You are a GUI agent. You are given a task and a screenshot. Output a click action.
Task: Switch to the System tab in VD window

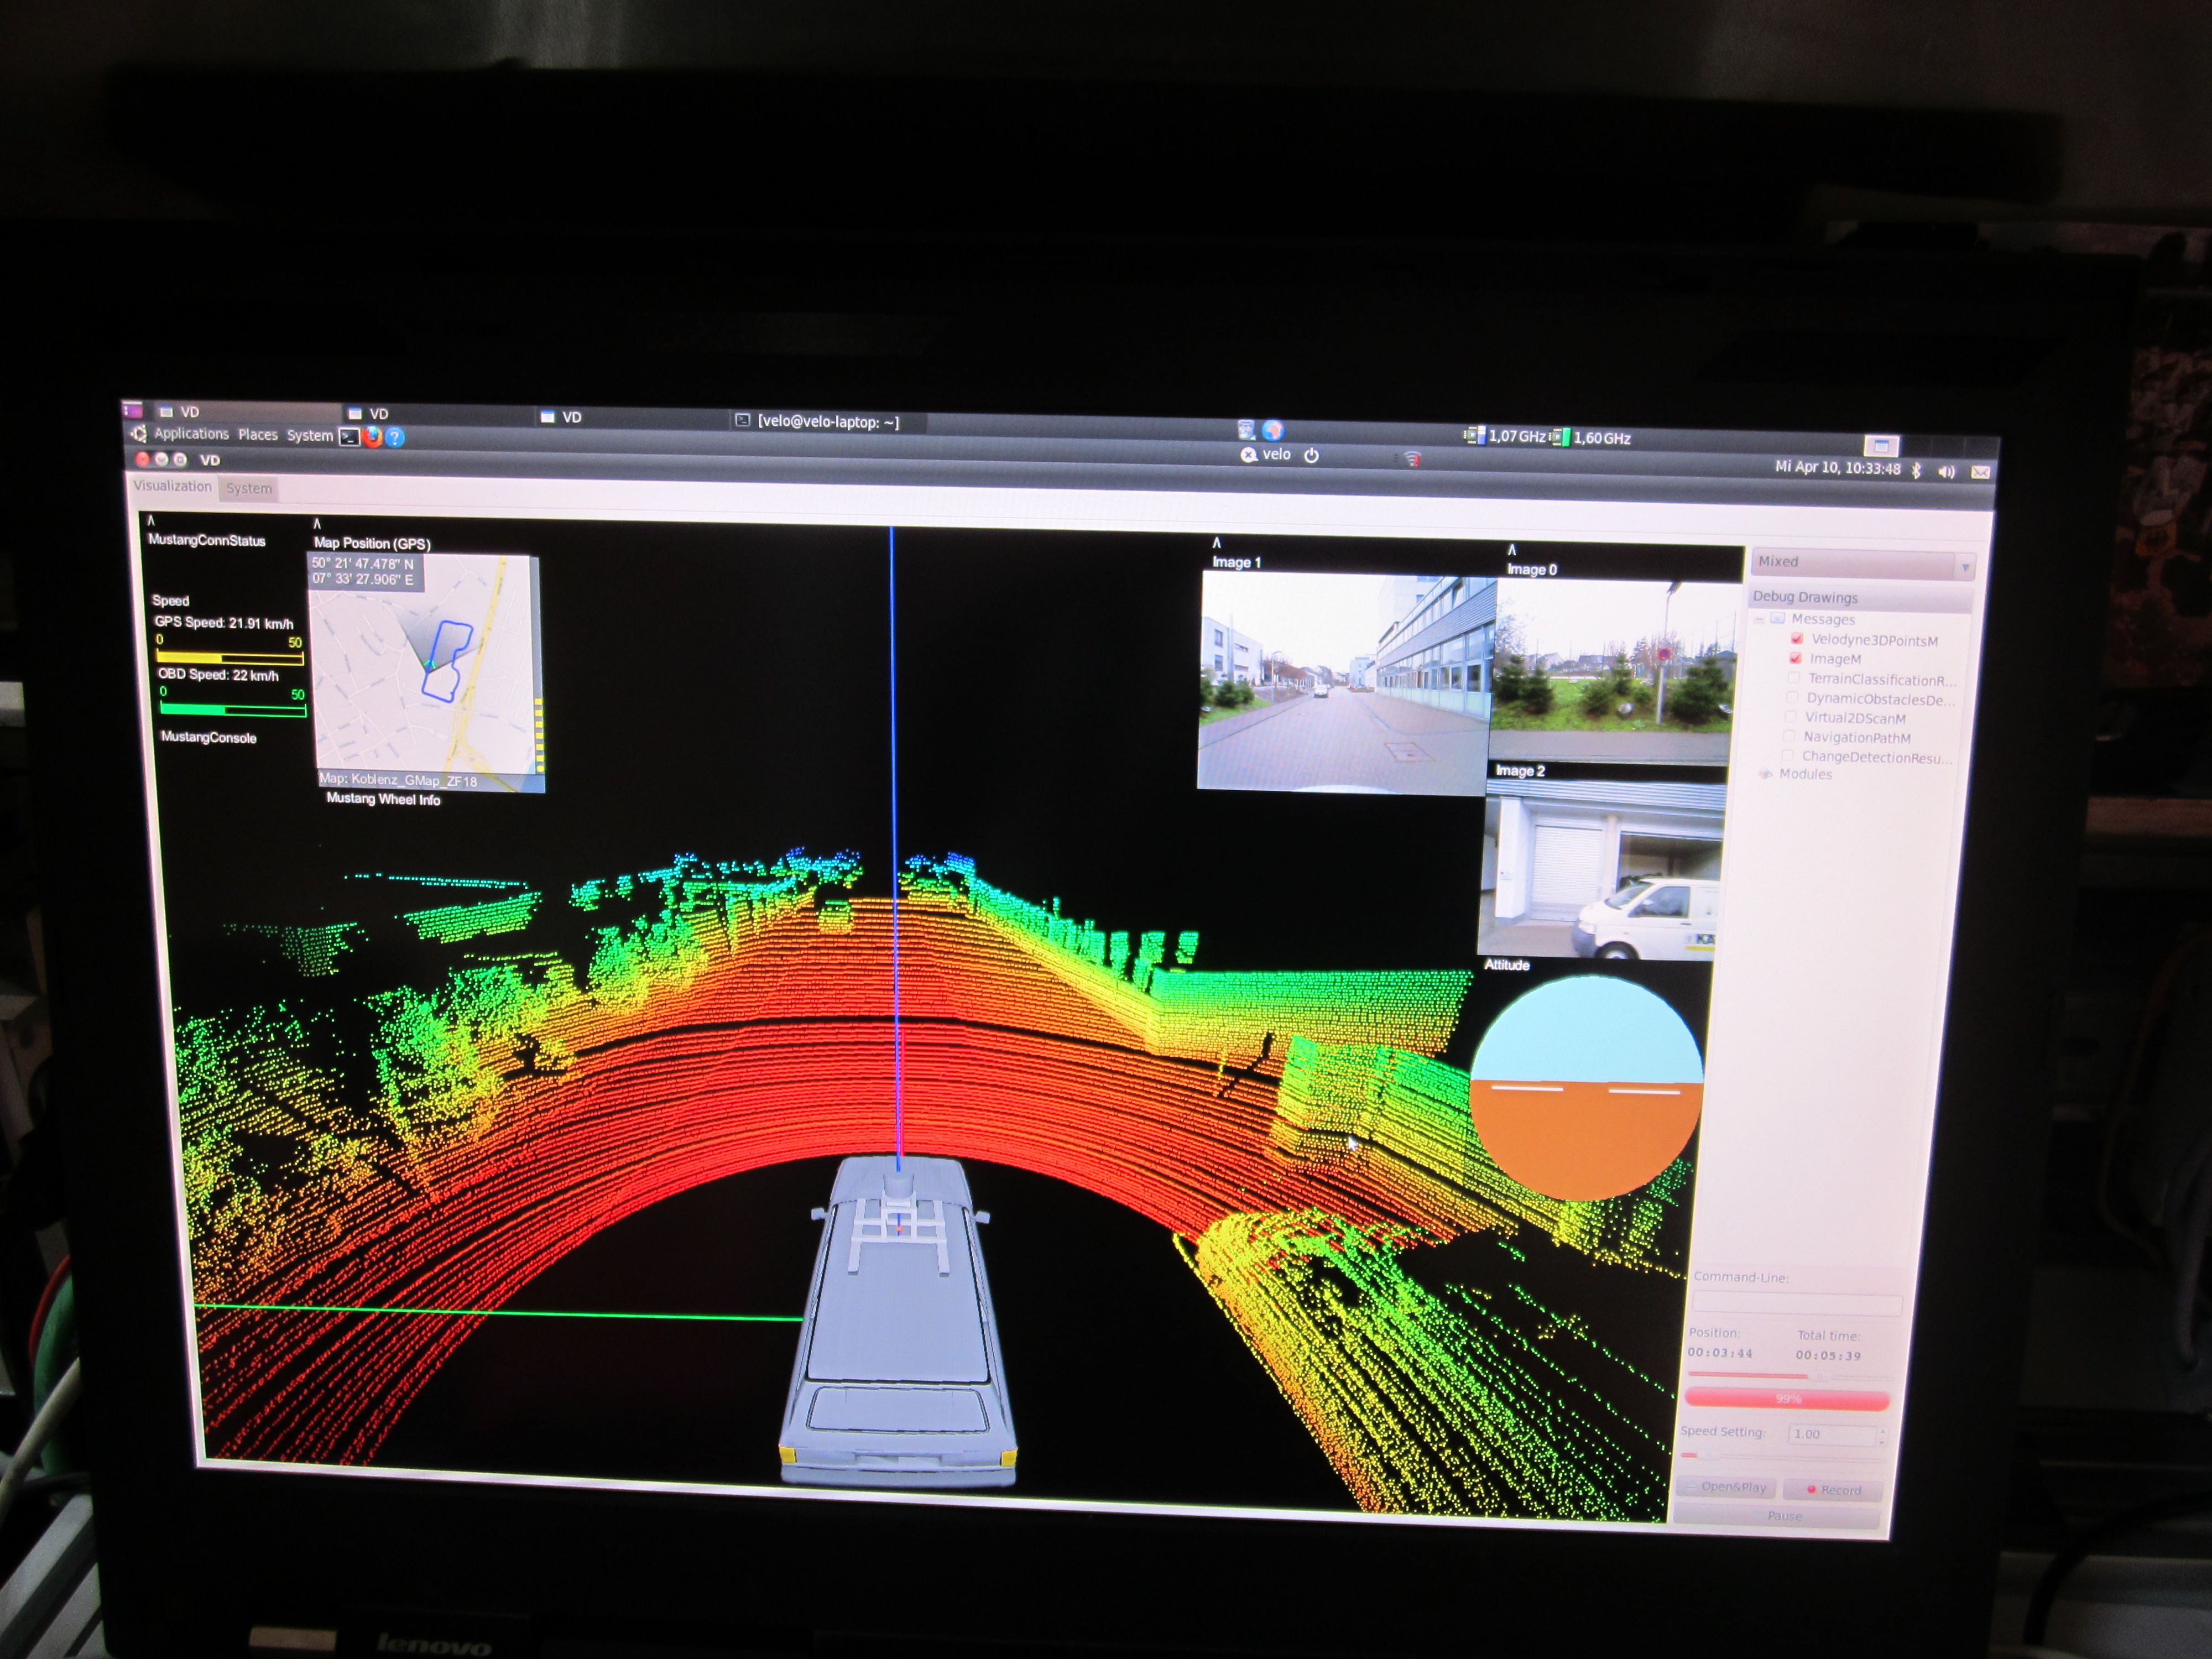pyautogui.click(x=249, y=488)
